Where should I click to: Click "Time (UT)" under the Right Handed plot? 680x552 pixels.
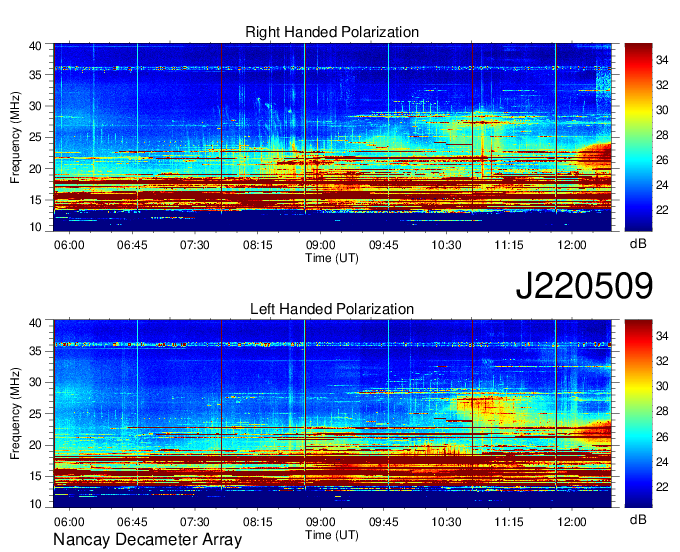click(332, 258)
